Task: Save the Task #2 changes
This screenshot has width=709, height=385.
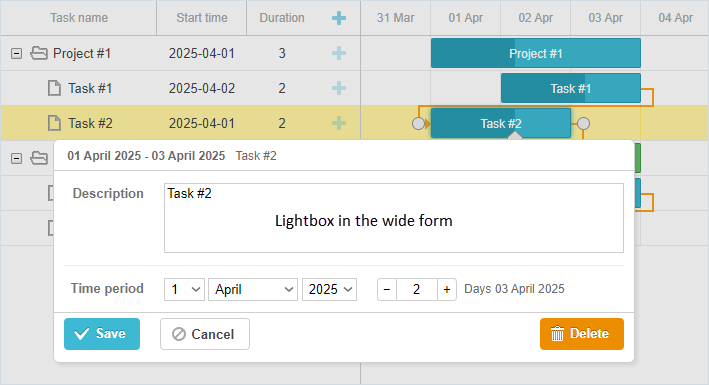Action: (102, 334)
